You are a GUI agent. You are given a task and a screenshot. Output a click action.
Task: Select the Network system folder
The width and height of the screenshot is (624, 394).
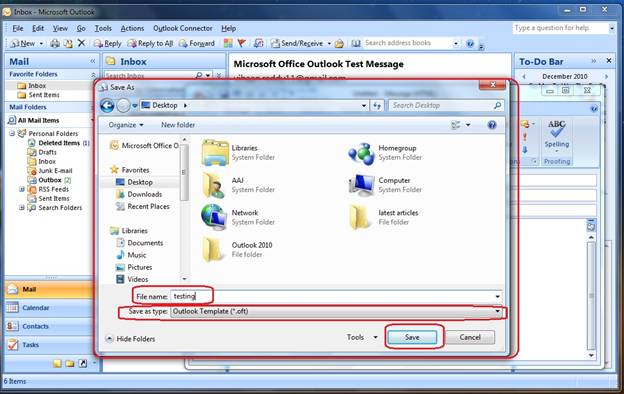238,217
